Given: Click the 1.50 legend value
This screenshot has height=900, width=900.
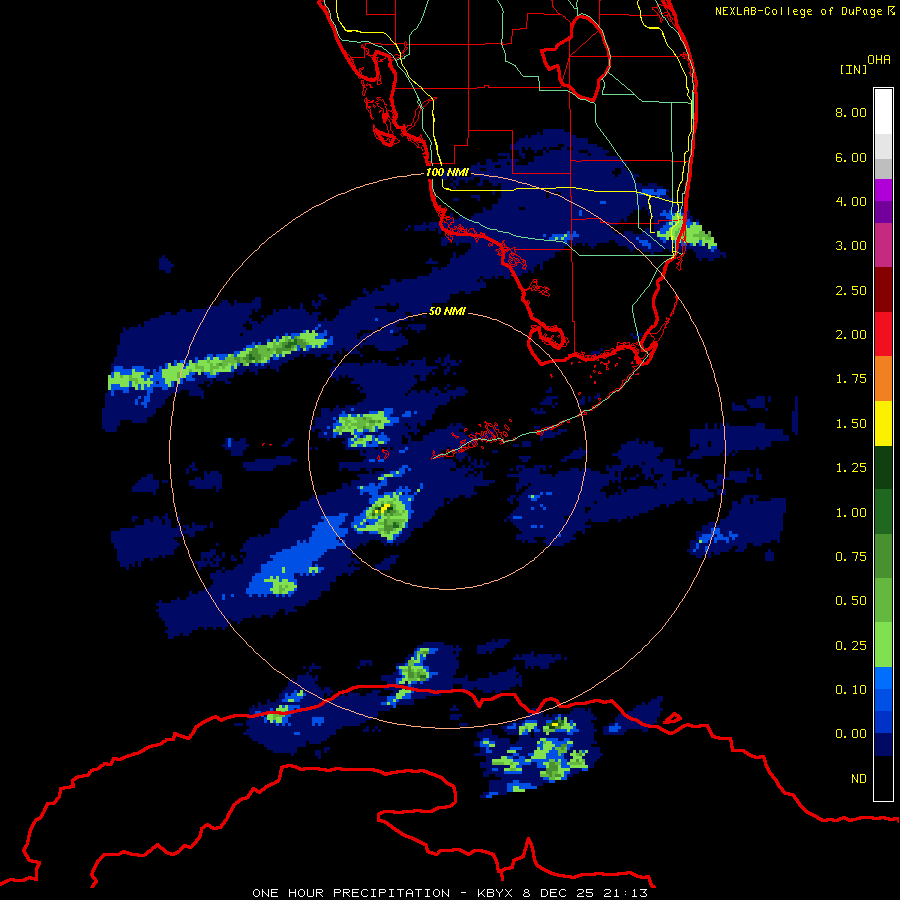Looking at the screenshot, I should (851, 424).
